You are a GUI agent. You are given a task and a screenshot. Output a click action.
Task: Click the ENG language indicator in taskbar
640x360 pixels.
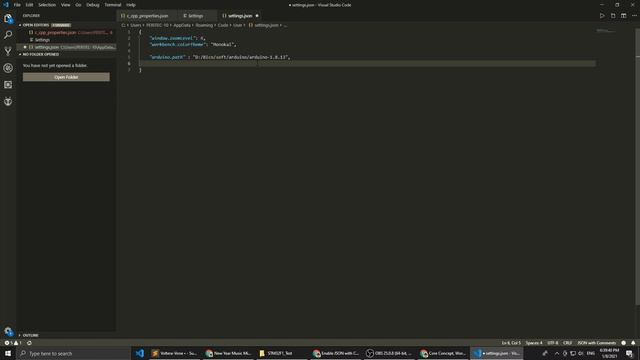point(591,353)
